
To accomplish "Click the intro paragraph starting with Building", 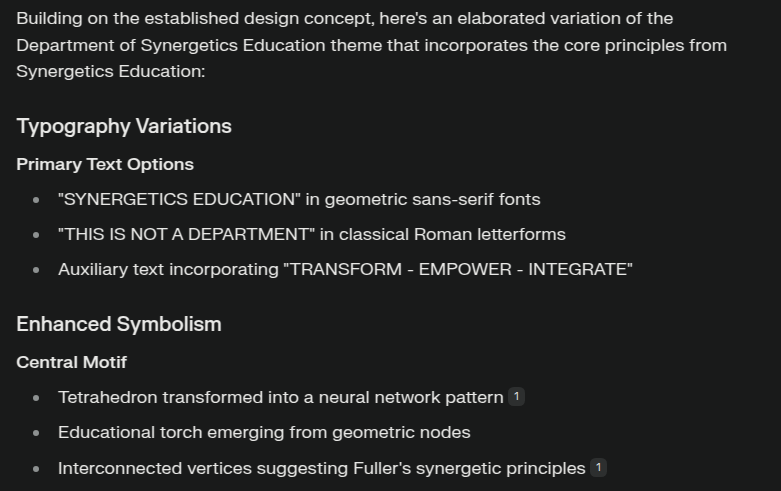I will pyautogui.click(x=372, y=45).
